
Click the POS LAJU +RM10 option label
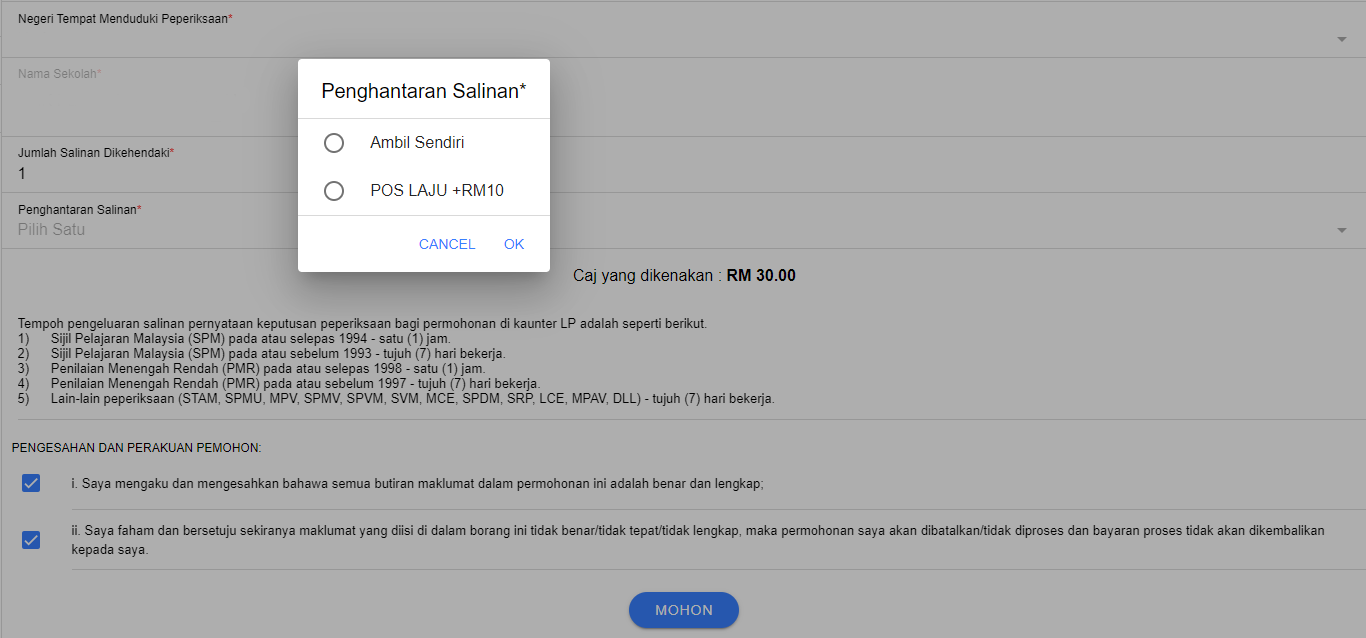(436, 191)
